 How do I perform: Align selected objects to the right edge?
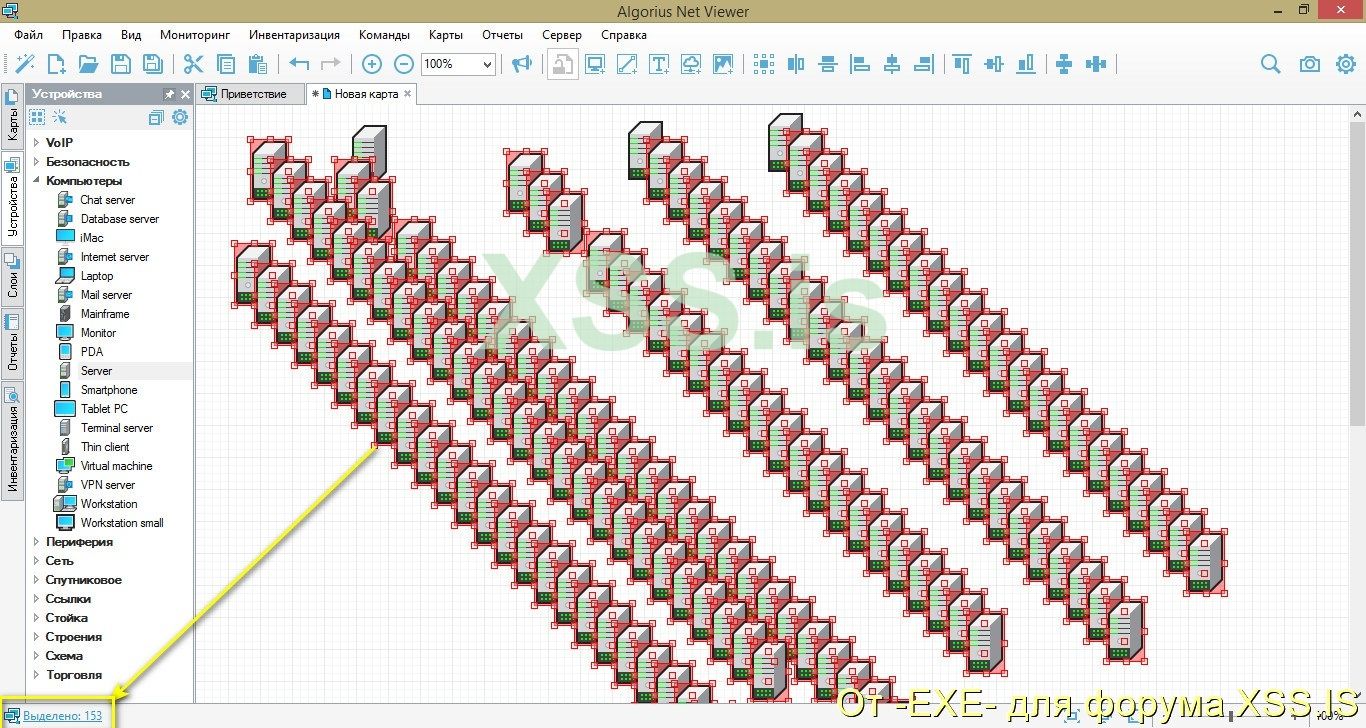tap(924, 64)
